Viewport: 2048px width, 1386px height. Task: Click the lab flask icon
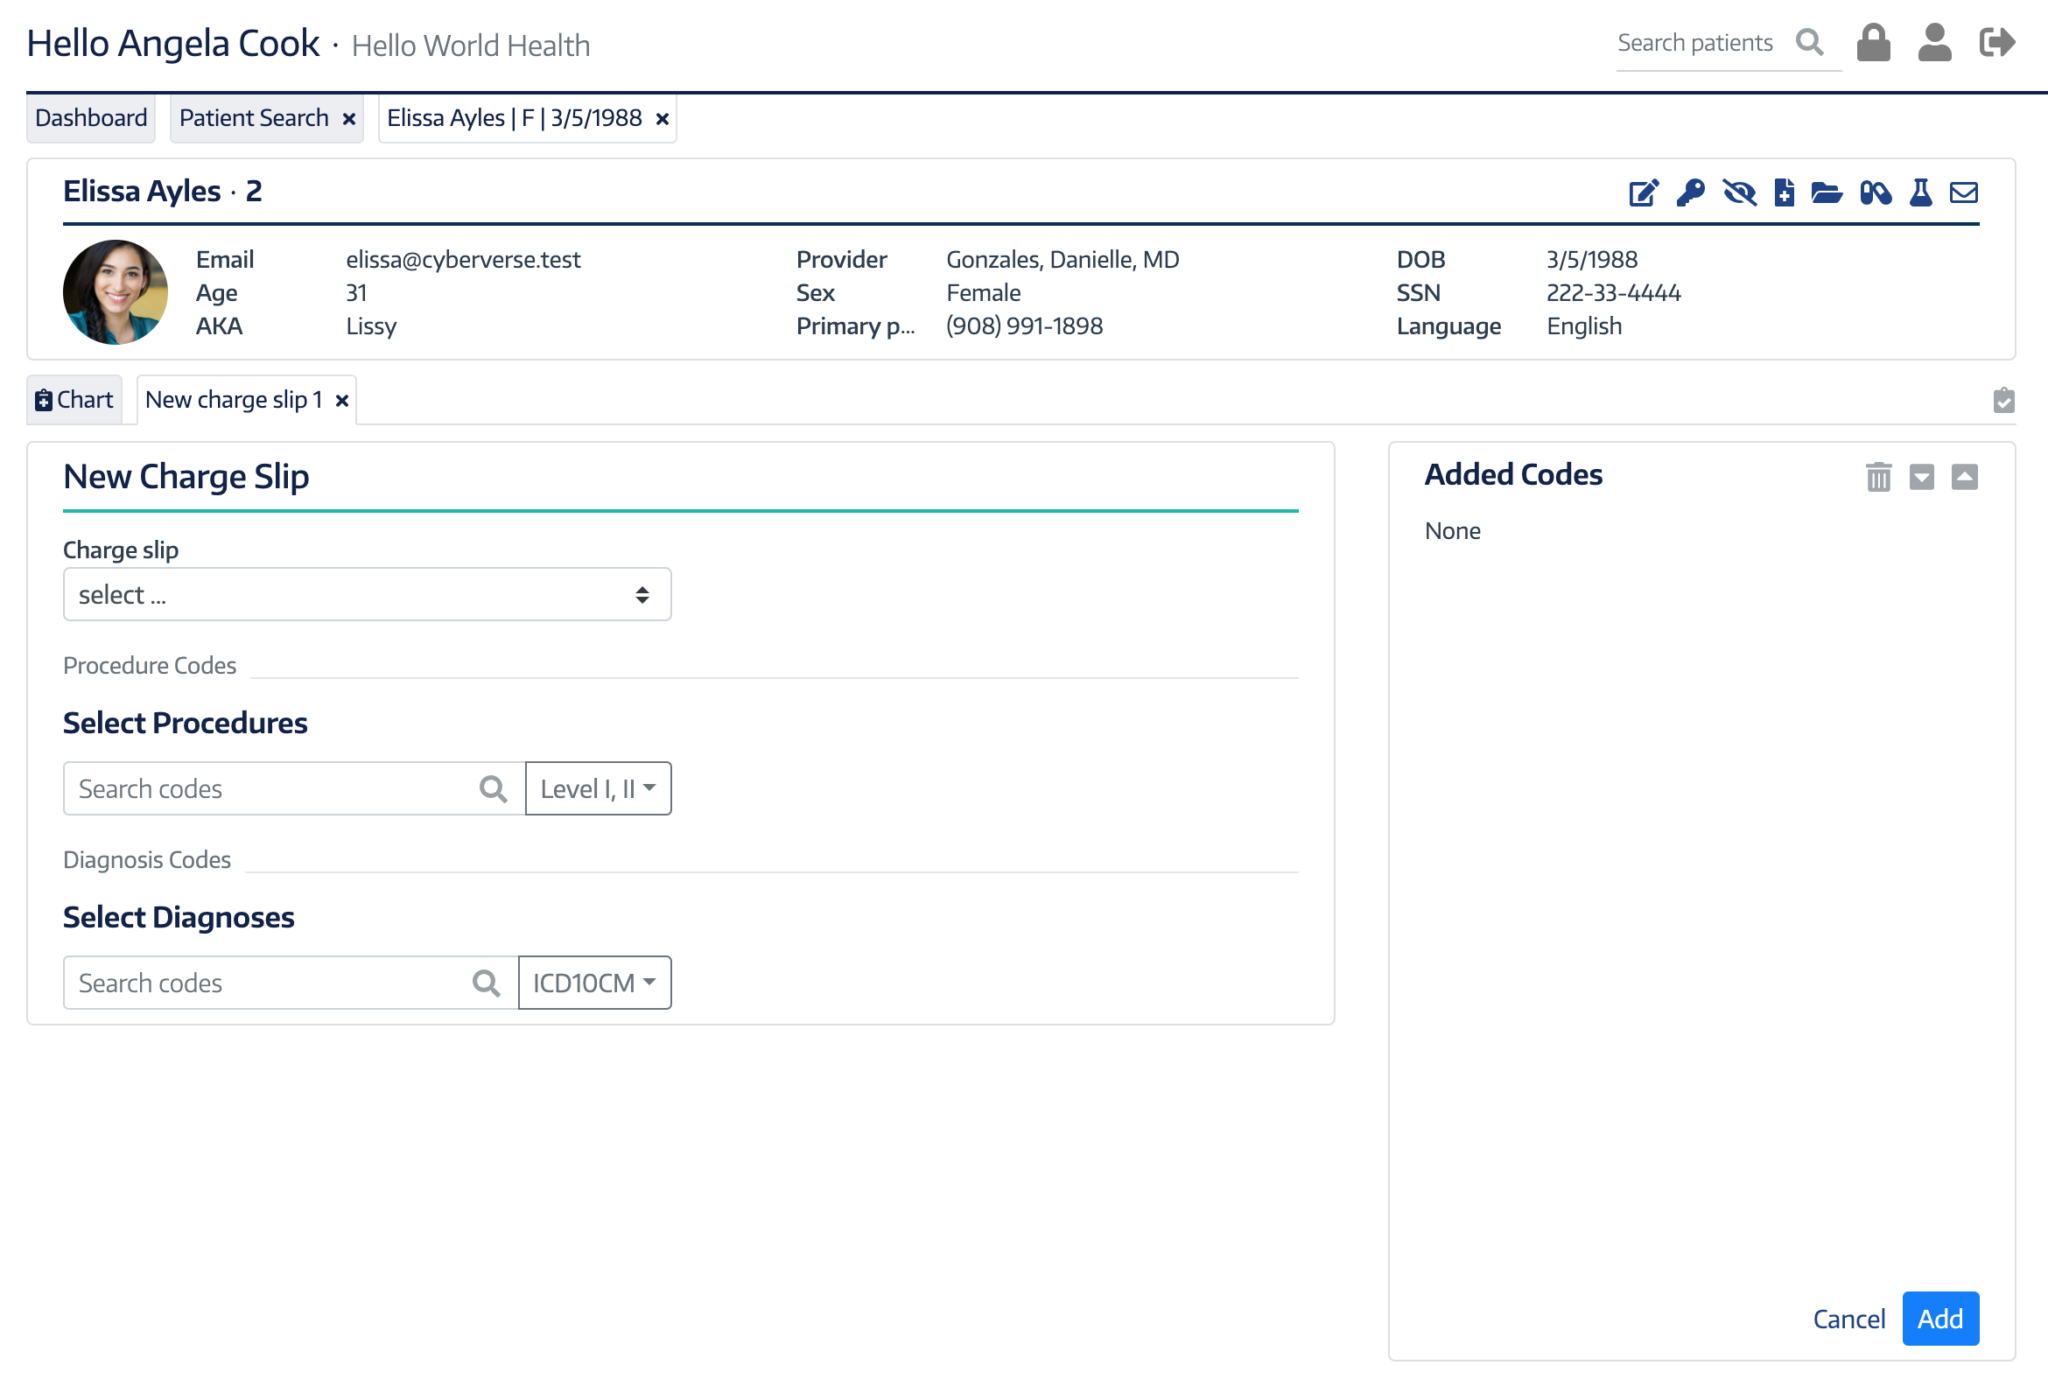(1921, 193)
